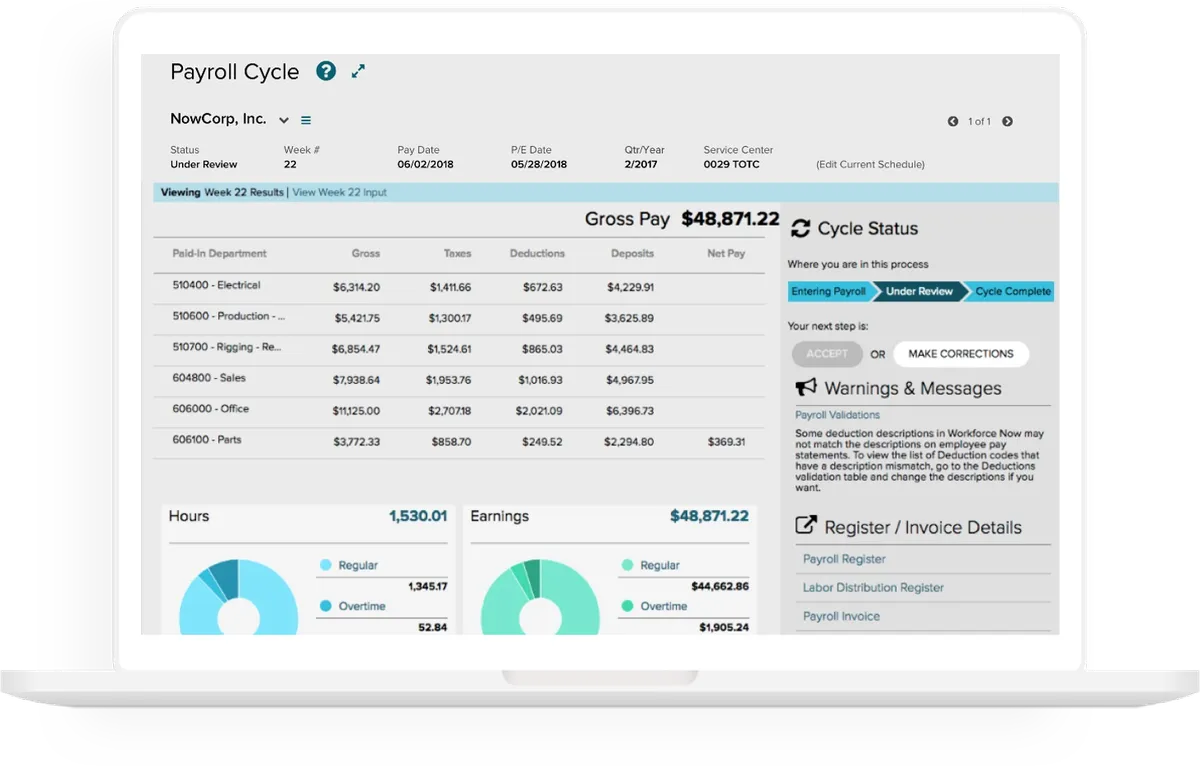Select the Entering Payroll step

[x=829, y=292]
